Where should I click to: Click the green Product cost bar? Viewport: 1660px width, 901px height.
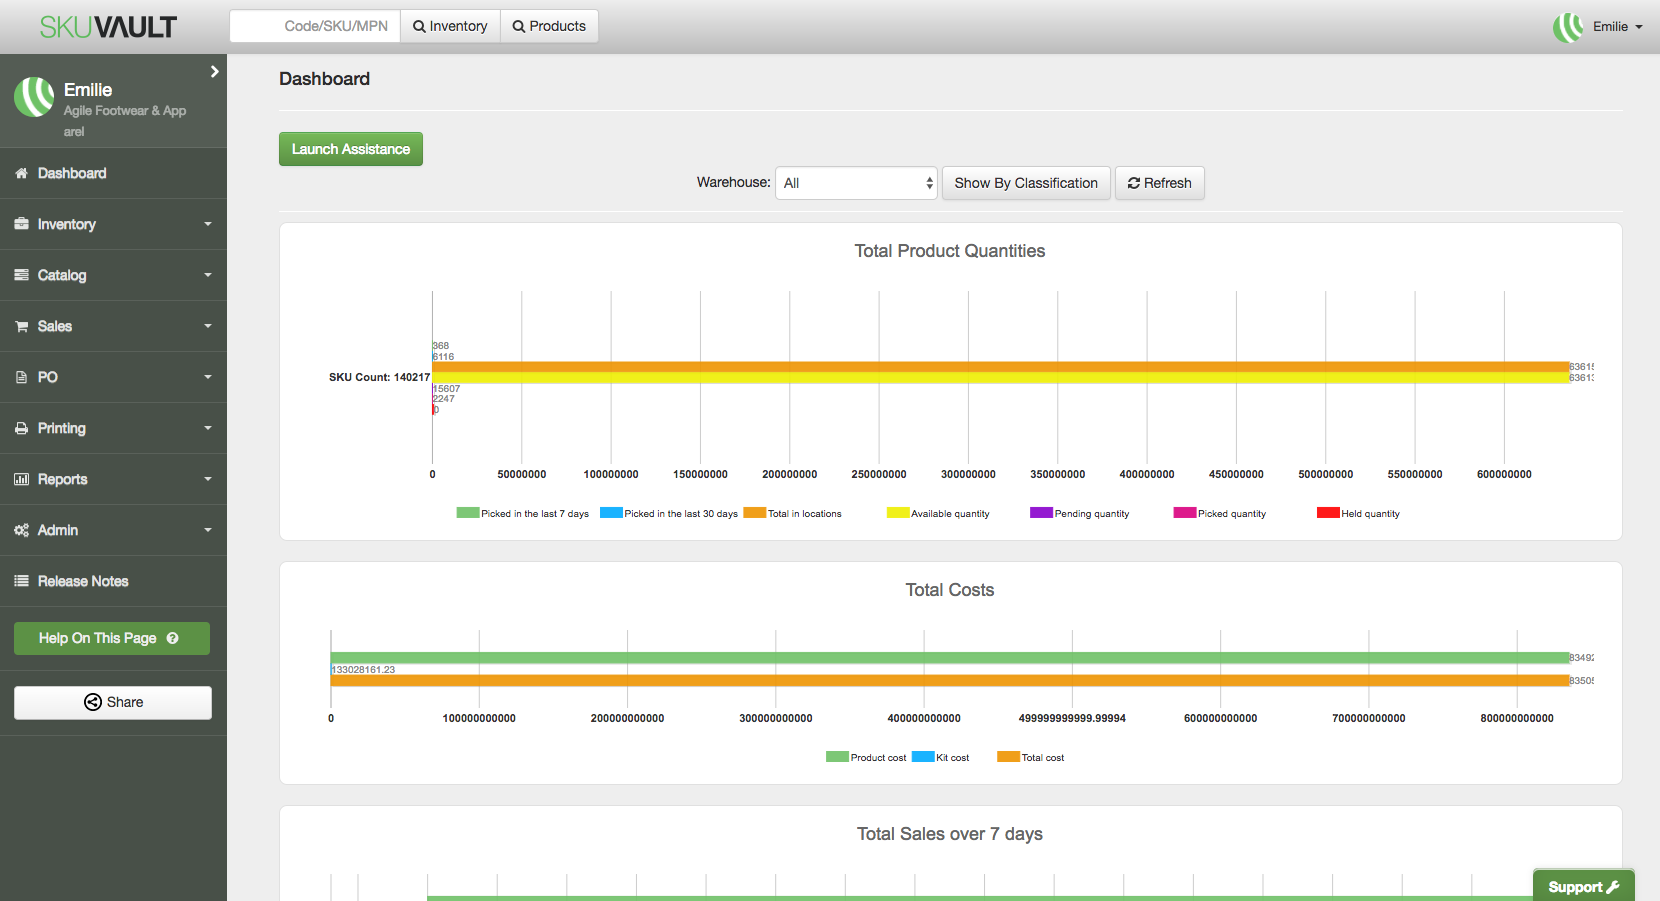point(950,658)
